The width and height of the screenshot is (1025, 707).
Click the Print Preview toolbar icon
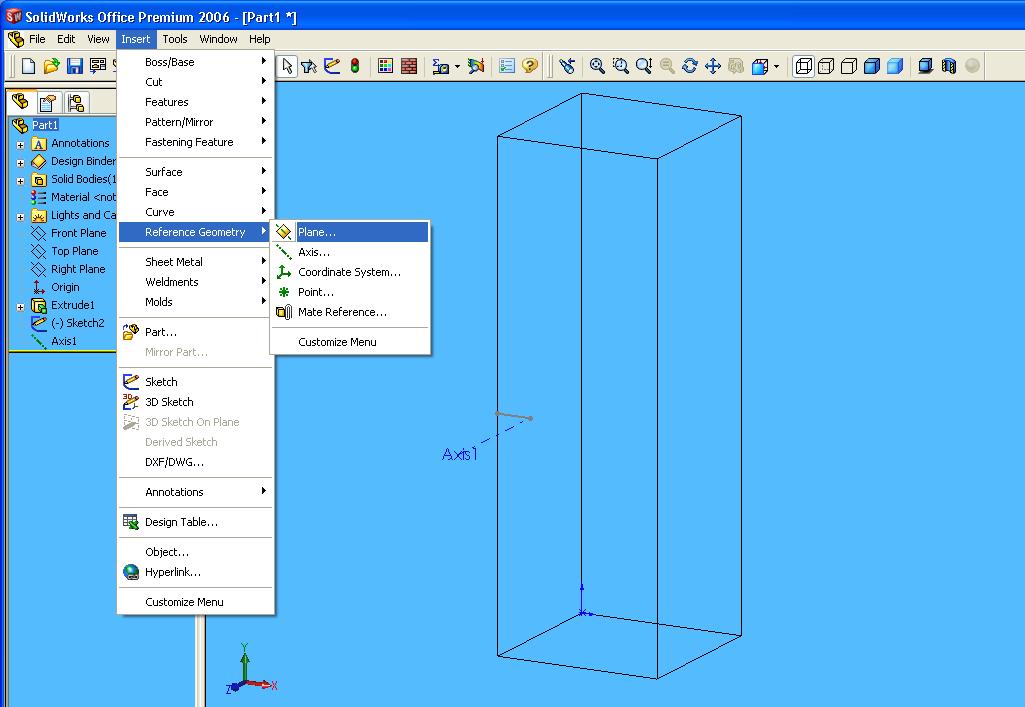pos(98,66)
